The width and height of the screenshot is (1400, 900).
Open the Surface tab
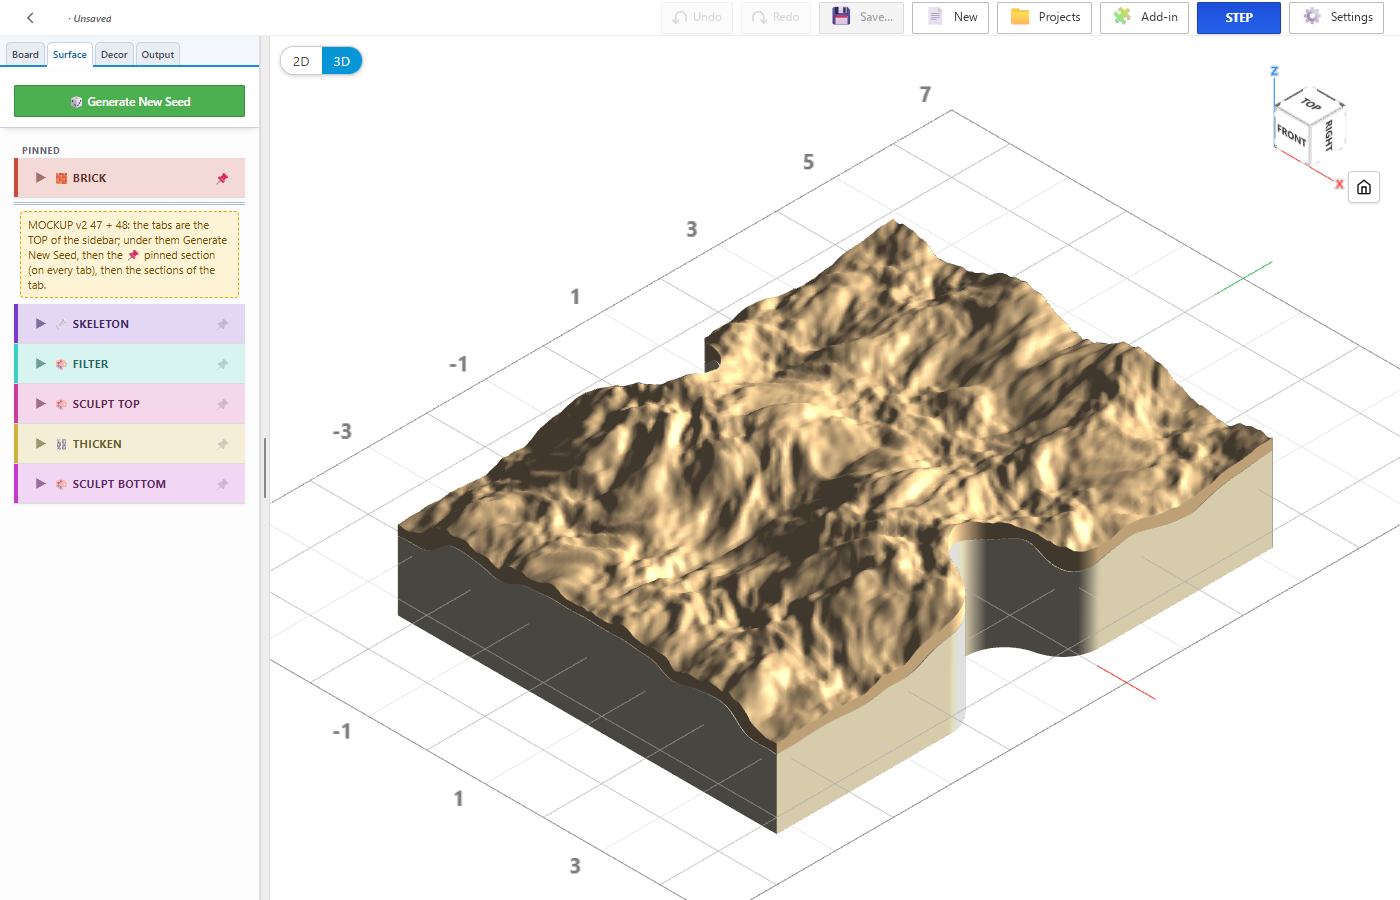point(70,55)
